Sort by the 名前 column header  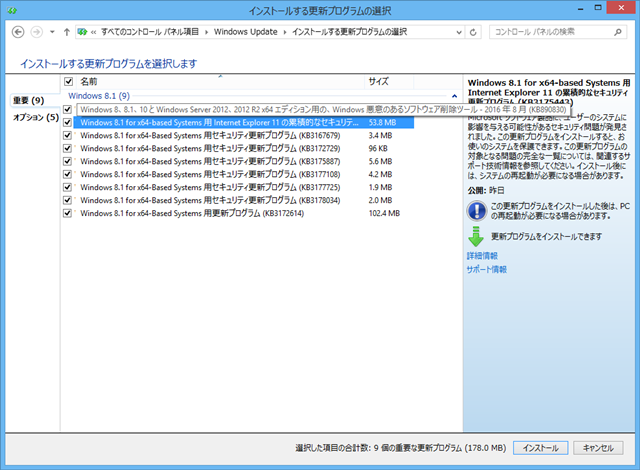click(x=219, y=82)
